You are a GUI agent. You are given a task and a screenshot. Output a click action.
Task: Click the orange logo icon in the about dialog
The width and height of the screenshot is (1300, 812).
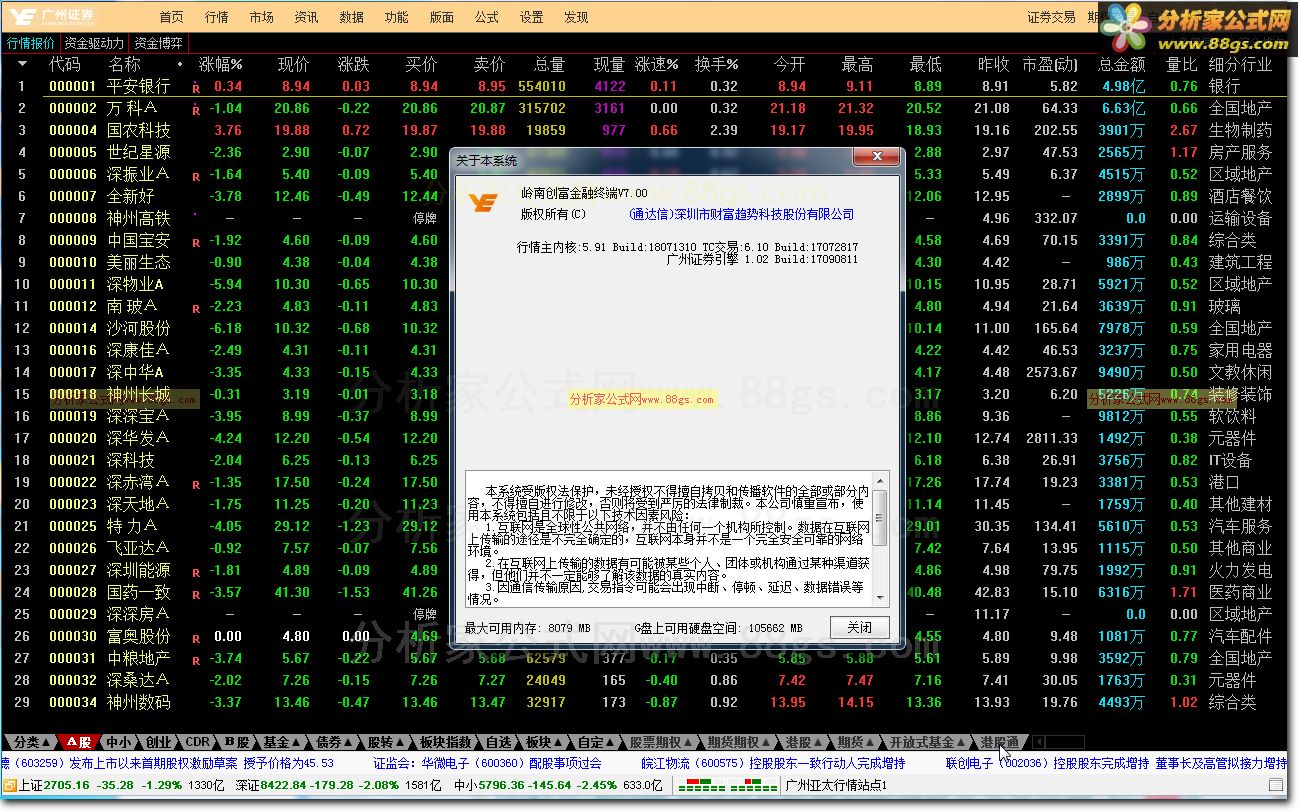click(484, 202)
